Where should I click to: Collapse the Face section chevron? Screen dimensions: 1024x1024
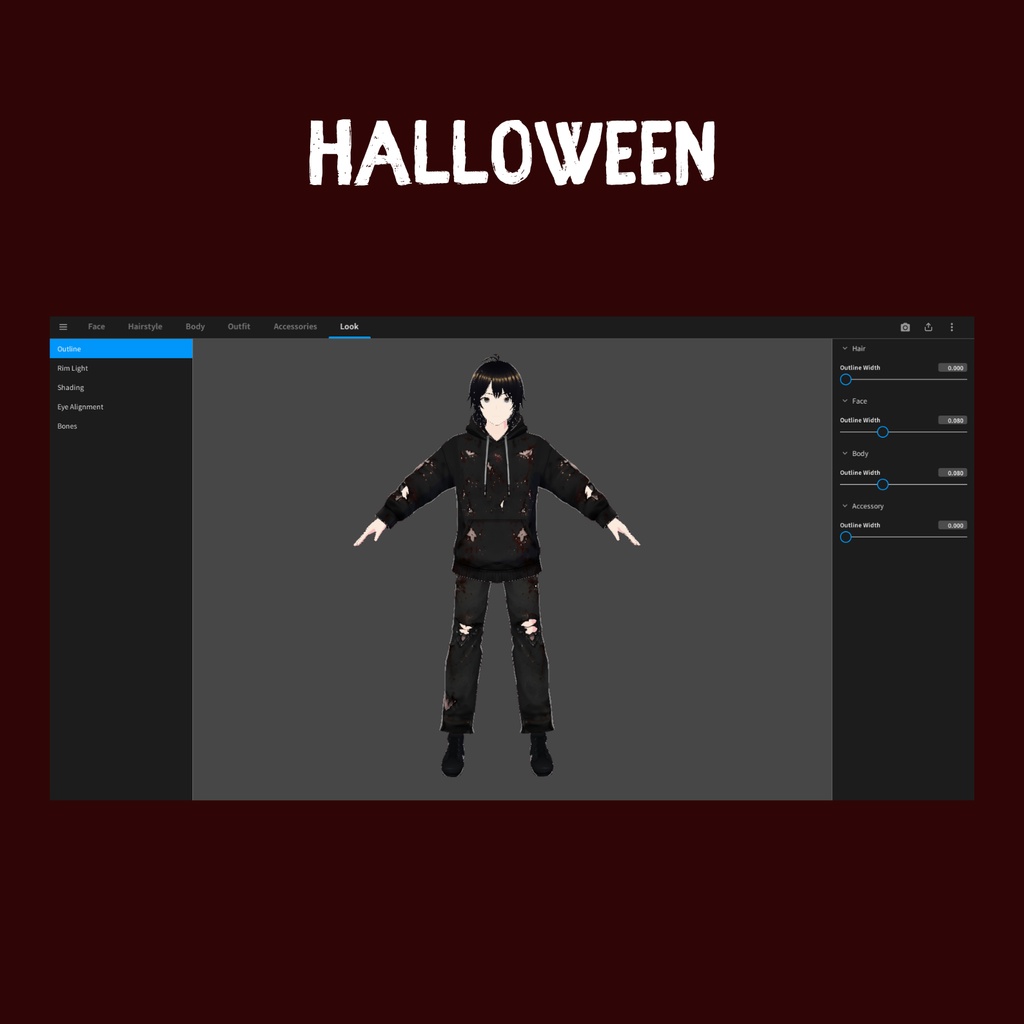point(844,401)
